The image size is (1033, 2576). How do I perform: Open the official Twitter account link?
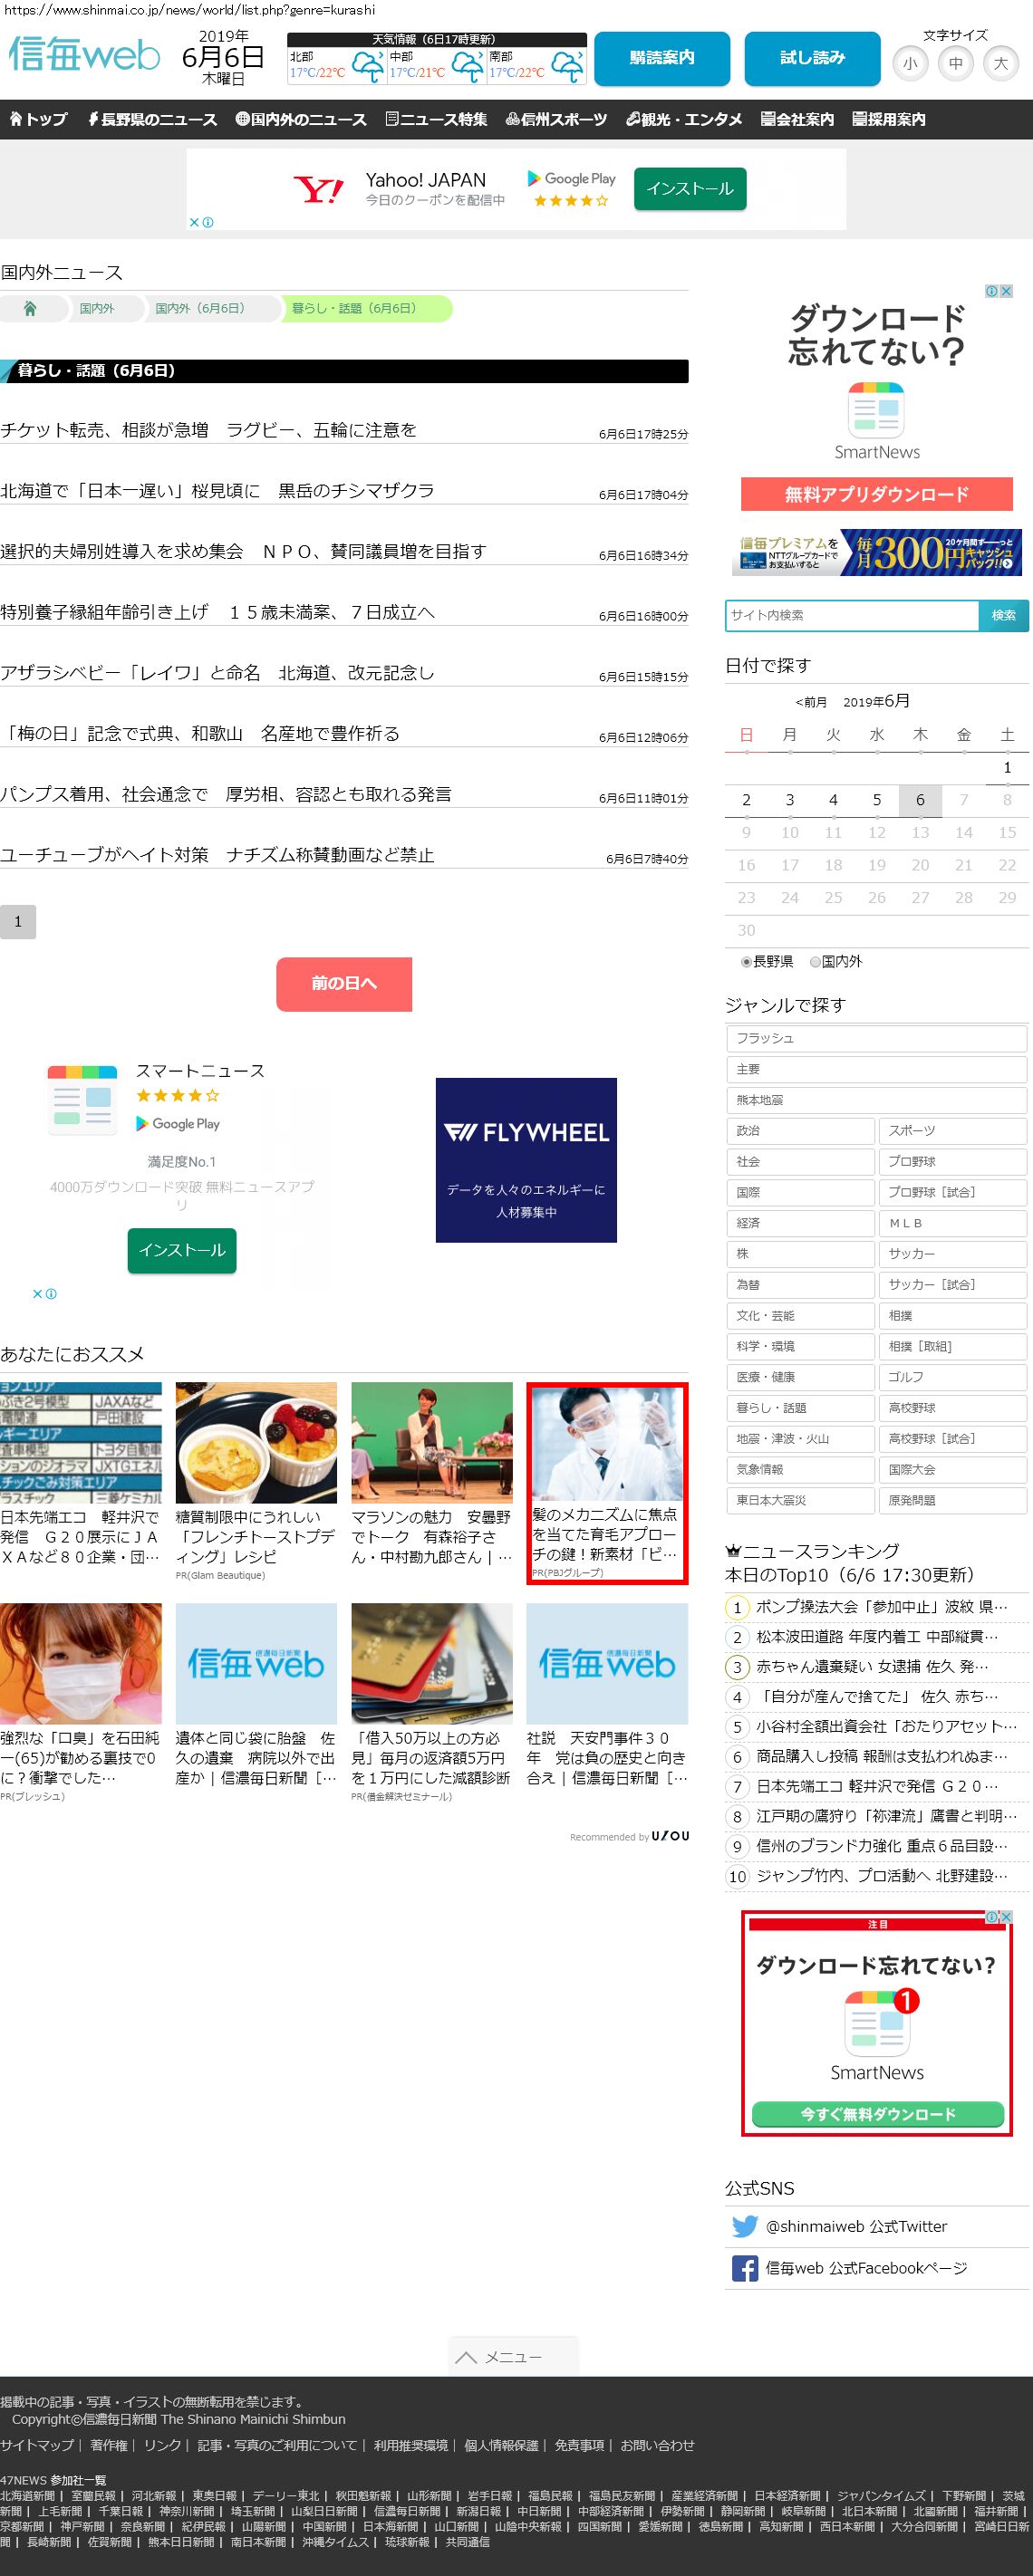tap(855, 2226)
